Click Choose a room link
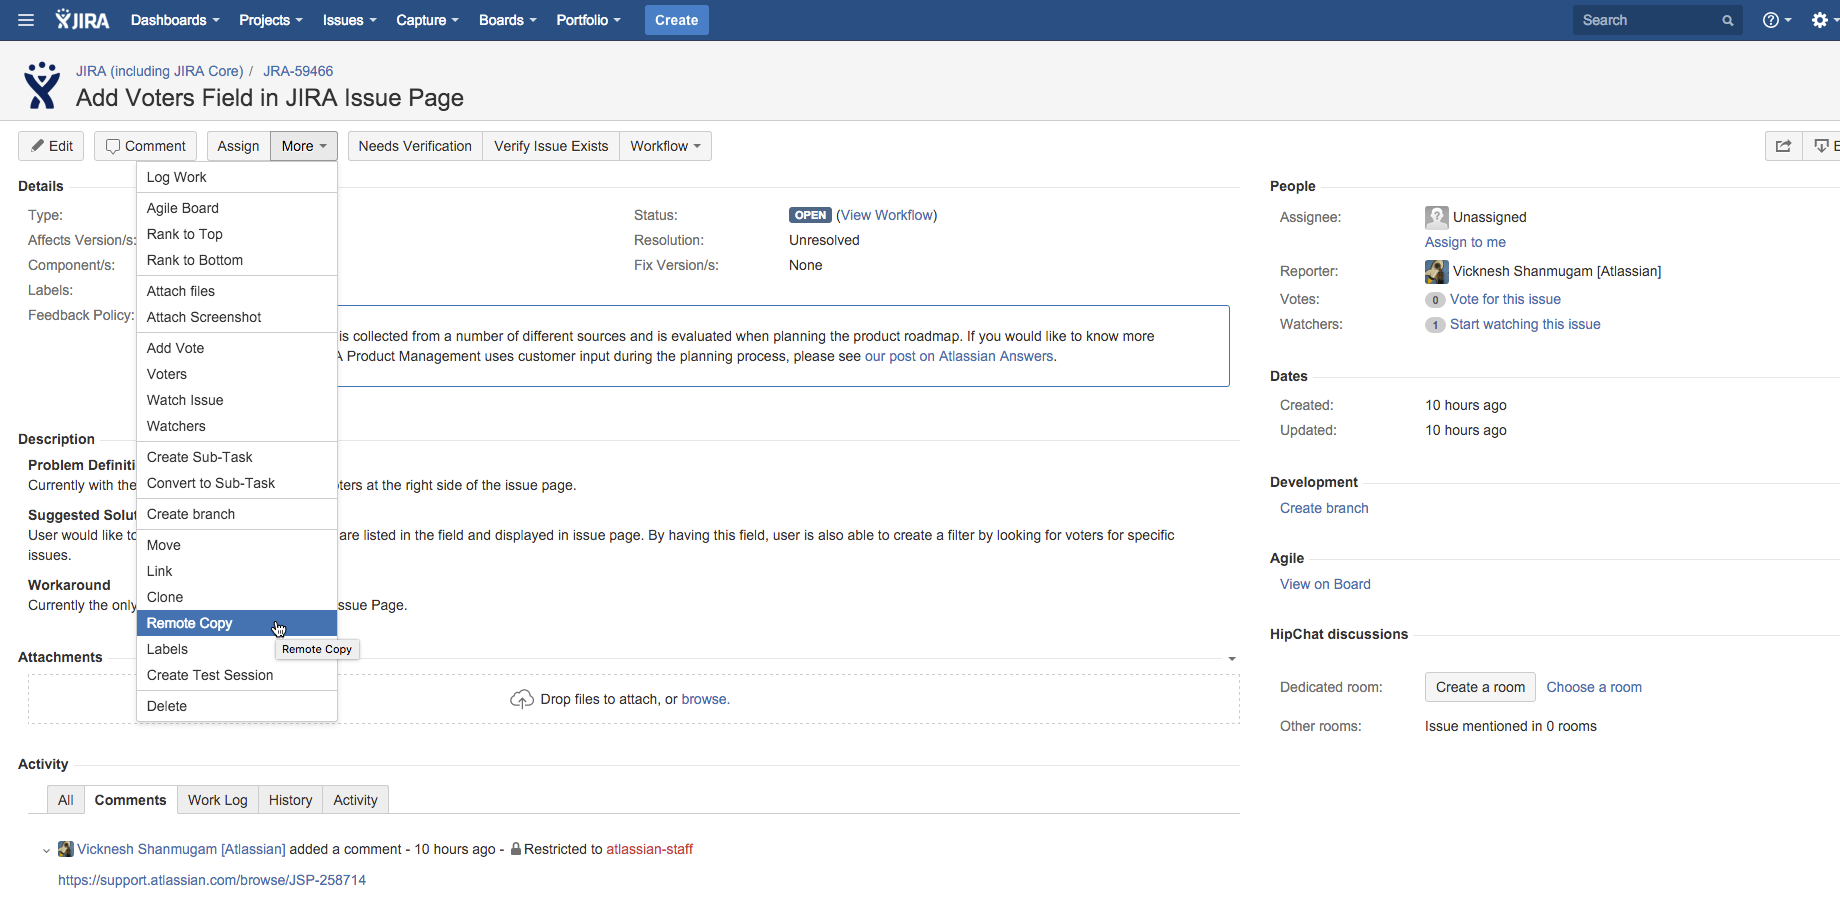Screen dimensions: 1840x900 pyautogui.click(x=1594, y=687)
